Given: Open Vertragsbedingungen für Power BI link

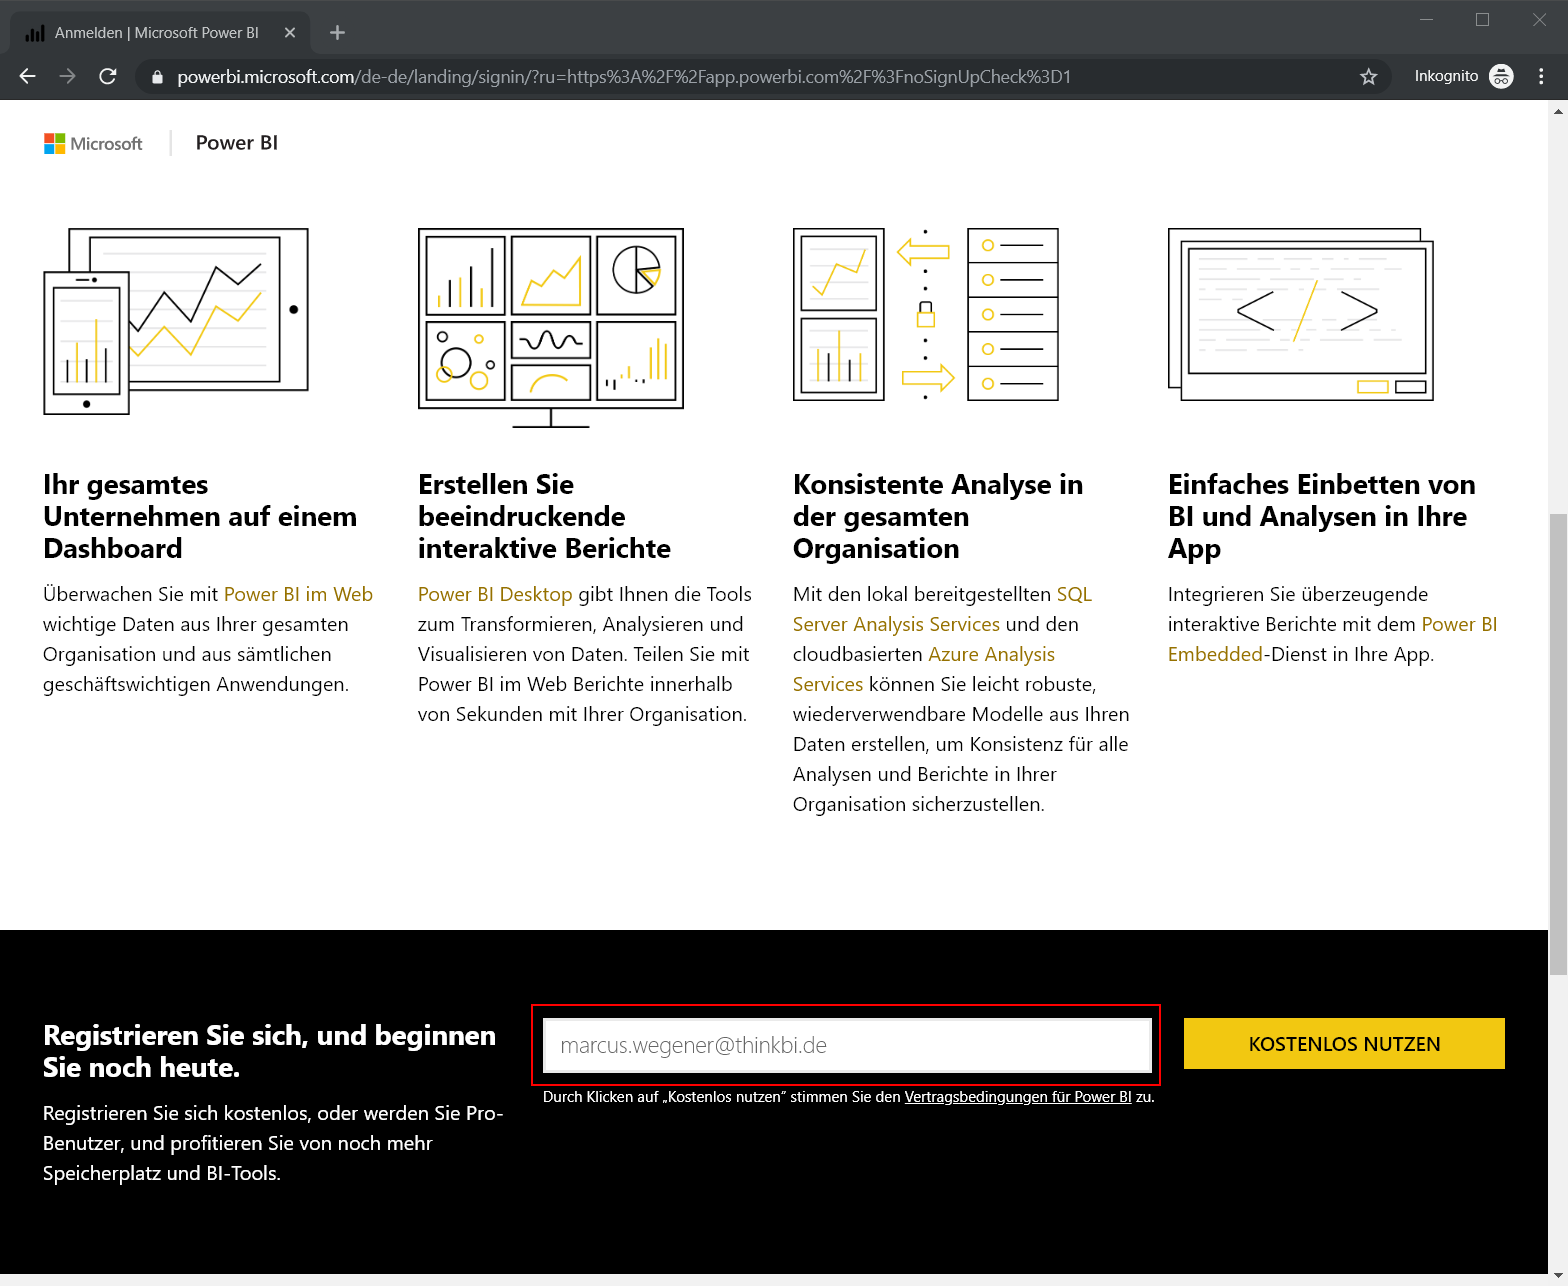Looking at the screenshot, I should 1018,1097.
